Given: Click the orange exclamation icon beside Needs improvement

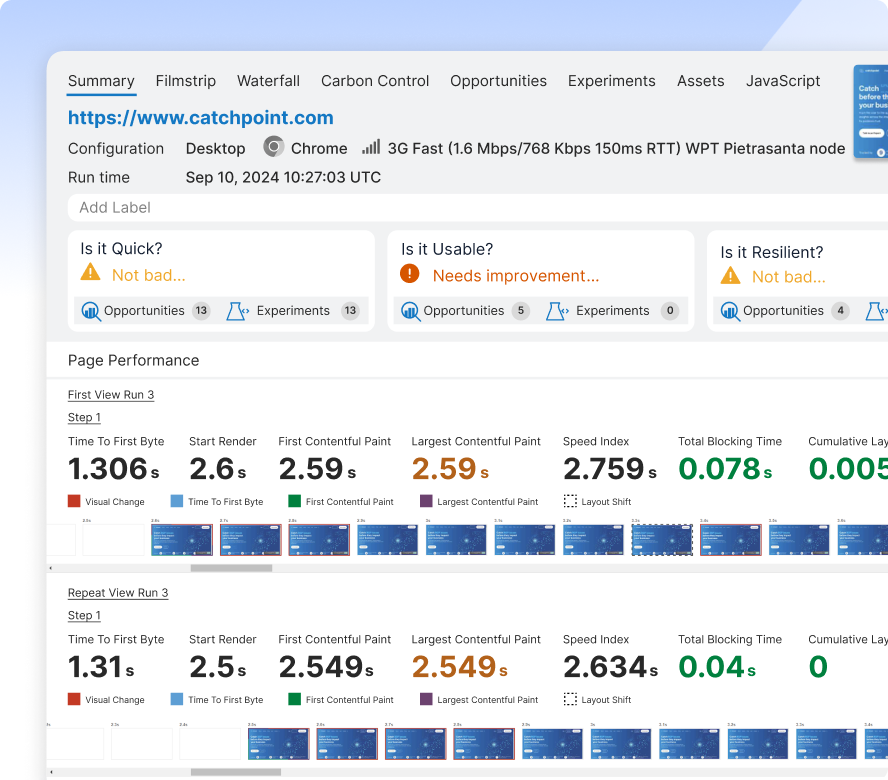Looking at the screenshot, I should [x=409, y=274].
